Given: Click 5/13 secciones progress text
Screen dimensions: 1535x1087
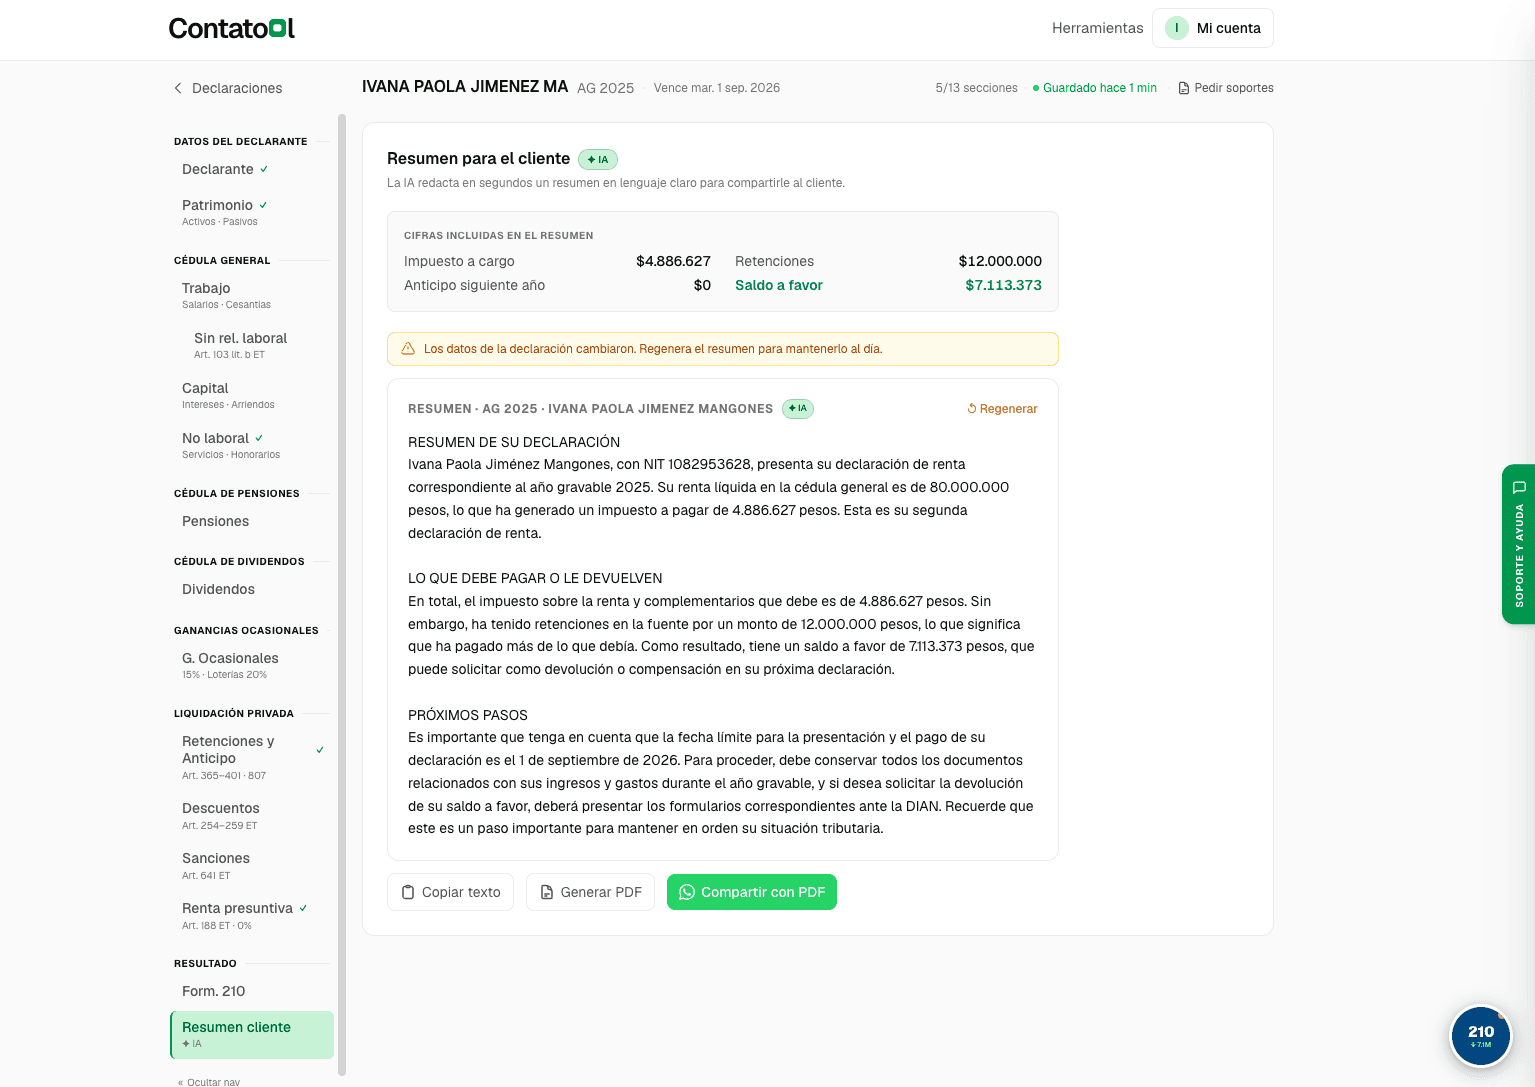Looking at the screenshot, I should pyautogui.click(x=976, y=88).
